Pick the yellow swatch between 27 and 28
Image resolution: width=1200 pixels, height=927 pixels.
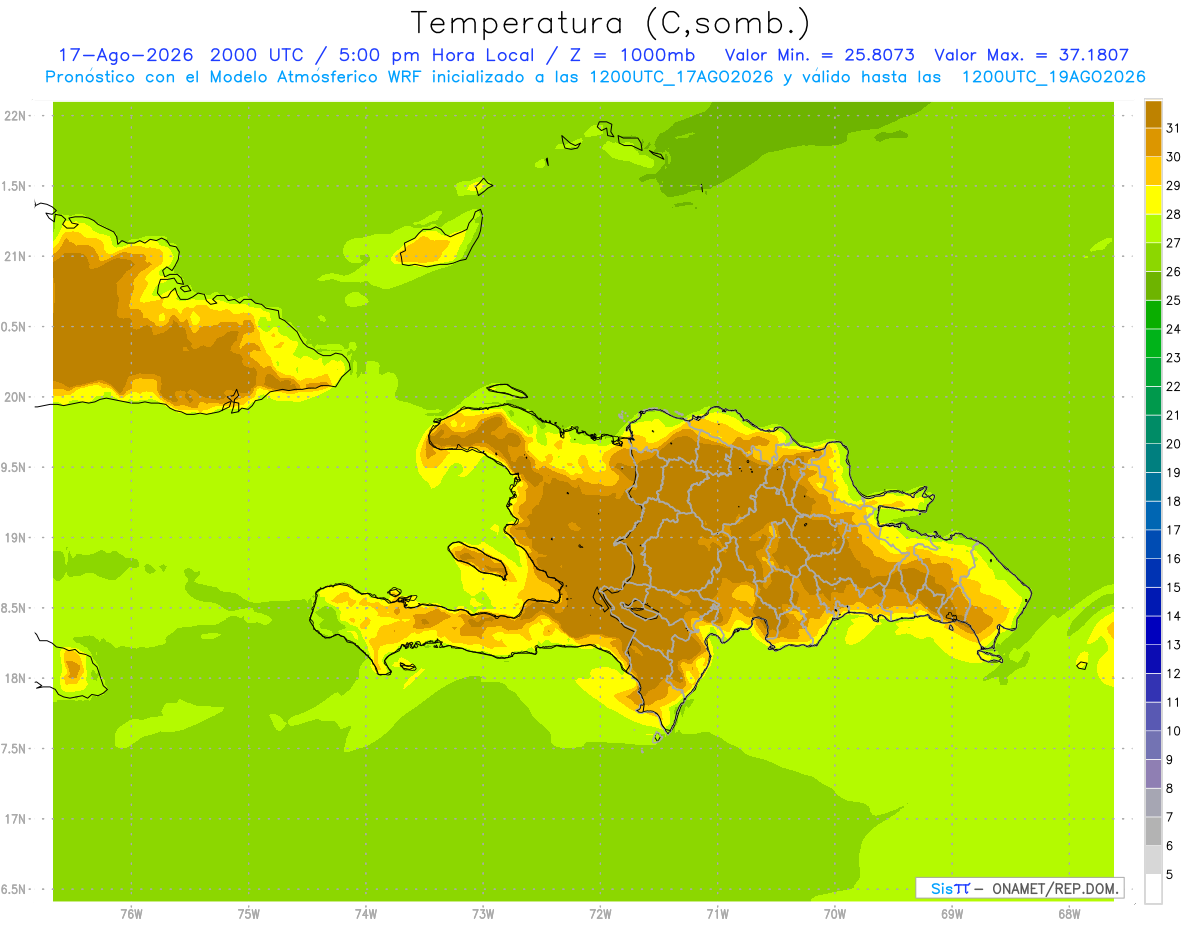(1153, 229)
